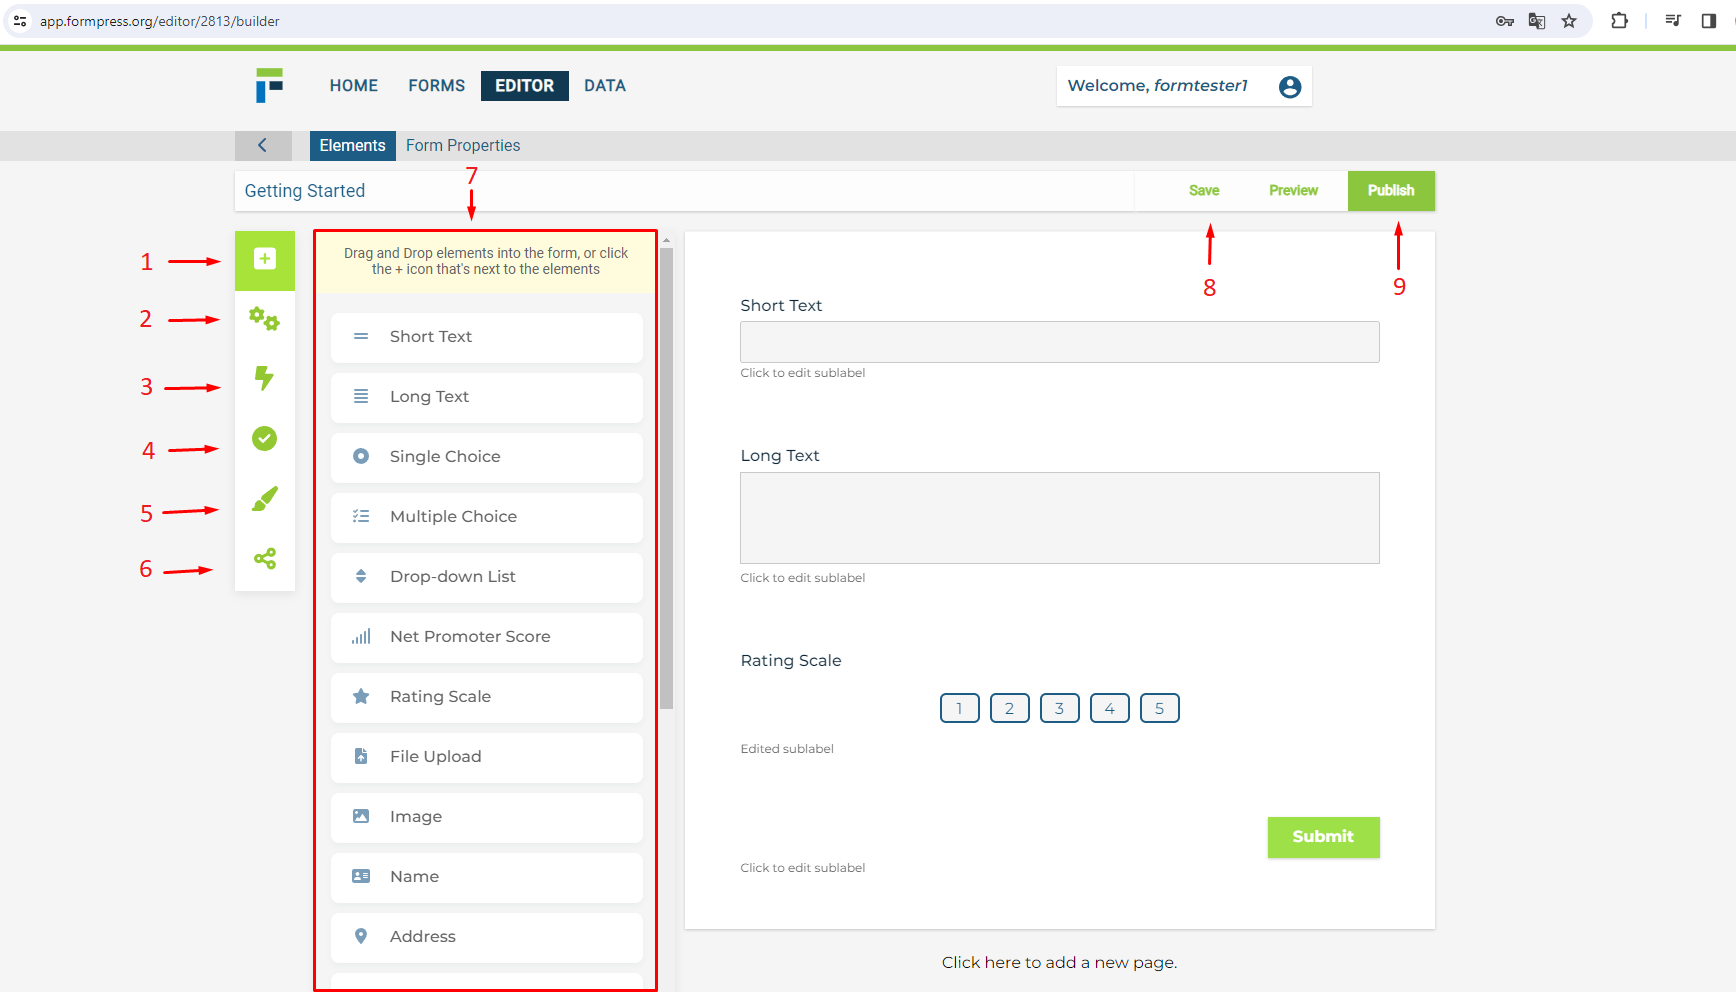The height and width of the screenshot is (992, 1736).
Task: Click the Getting Started form title field
Action: tap(684, 190)
